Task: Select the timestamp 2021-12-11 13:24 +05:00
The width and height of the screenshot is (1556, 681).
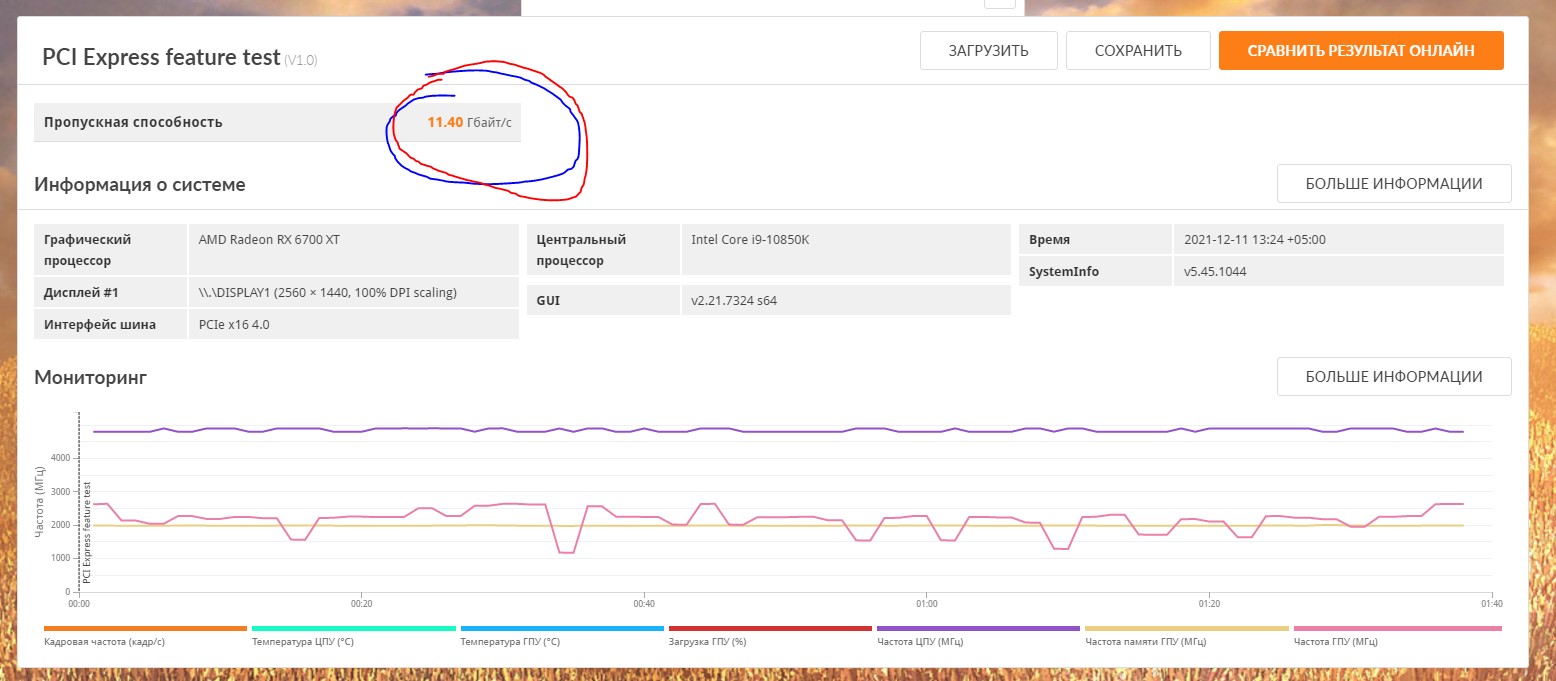Action: pyautogui.click(x=1255, y=240)
